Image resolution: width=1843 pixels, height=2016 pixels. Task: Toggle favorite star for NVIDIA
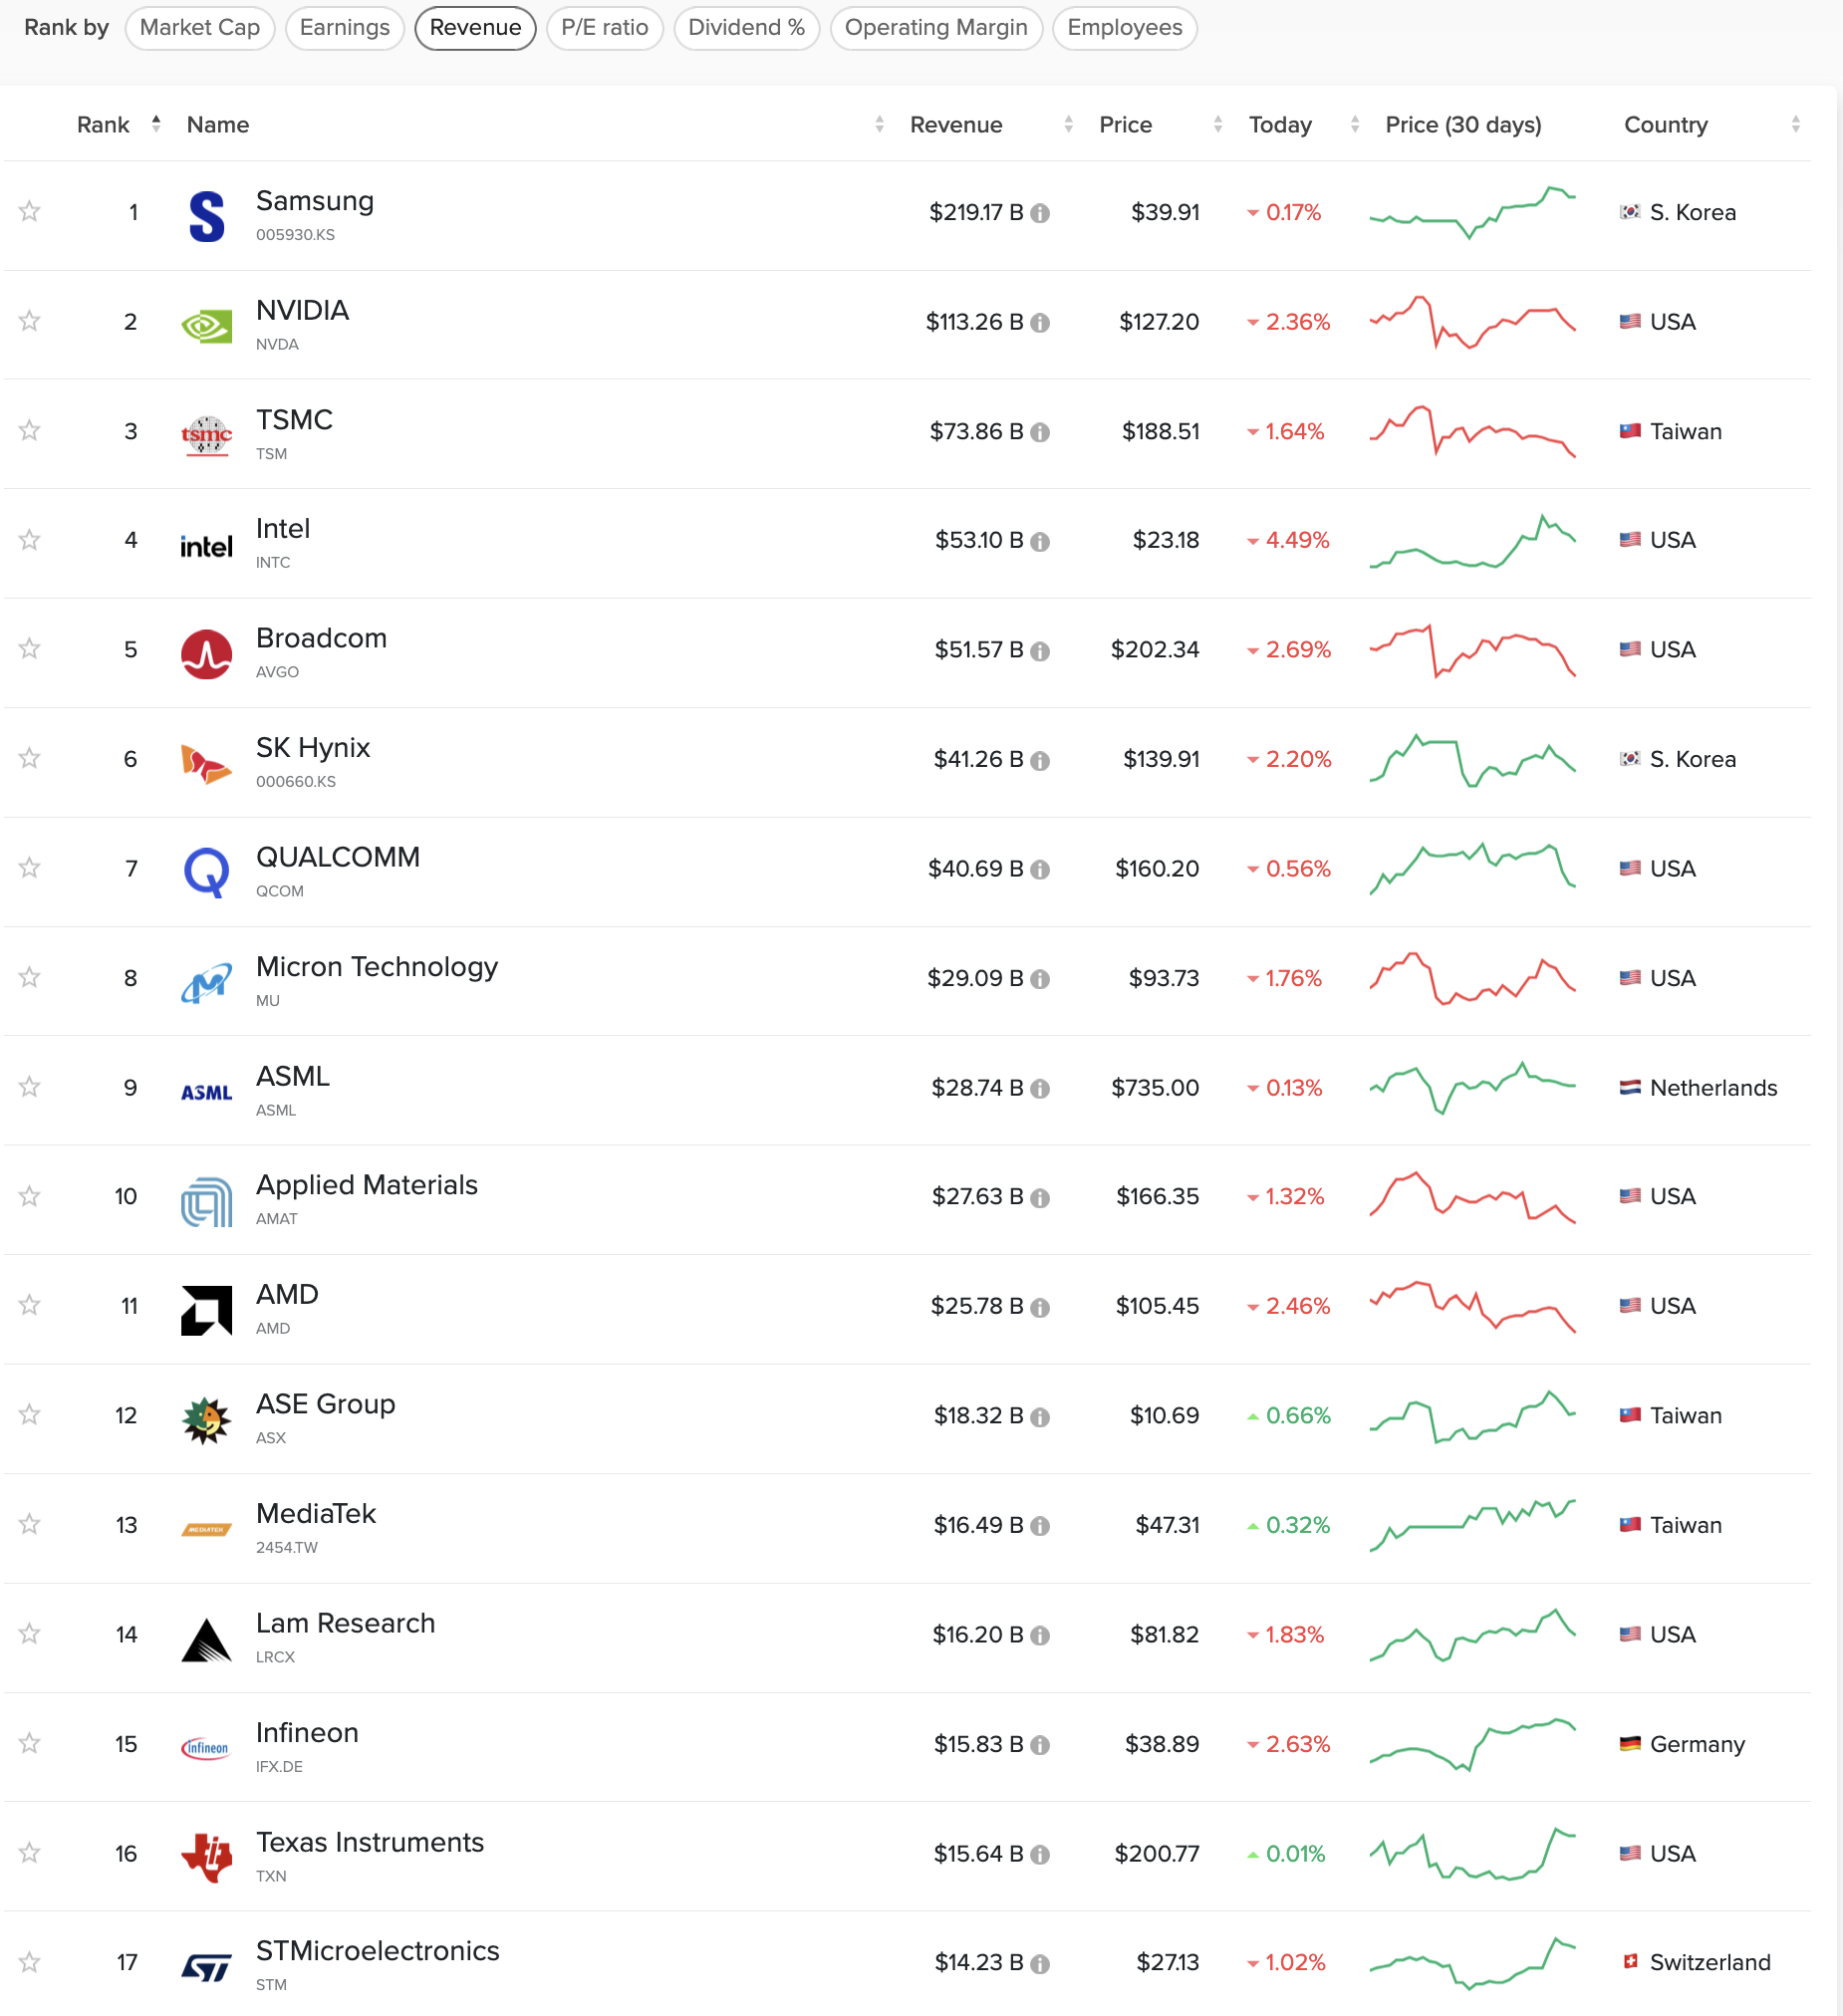pos(30,321)
